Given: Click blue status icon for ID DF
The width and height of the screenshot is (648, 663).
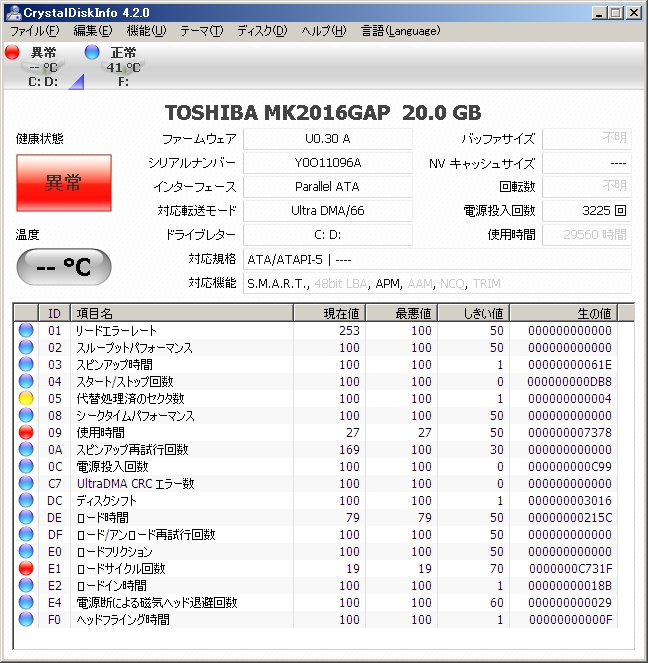Looking at the screenshot, I should click(26, 534).
